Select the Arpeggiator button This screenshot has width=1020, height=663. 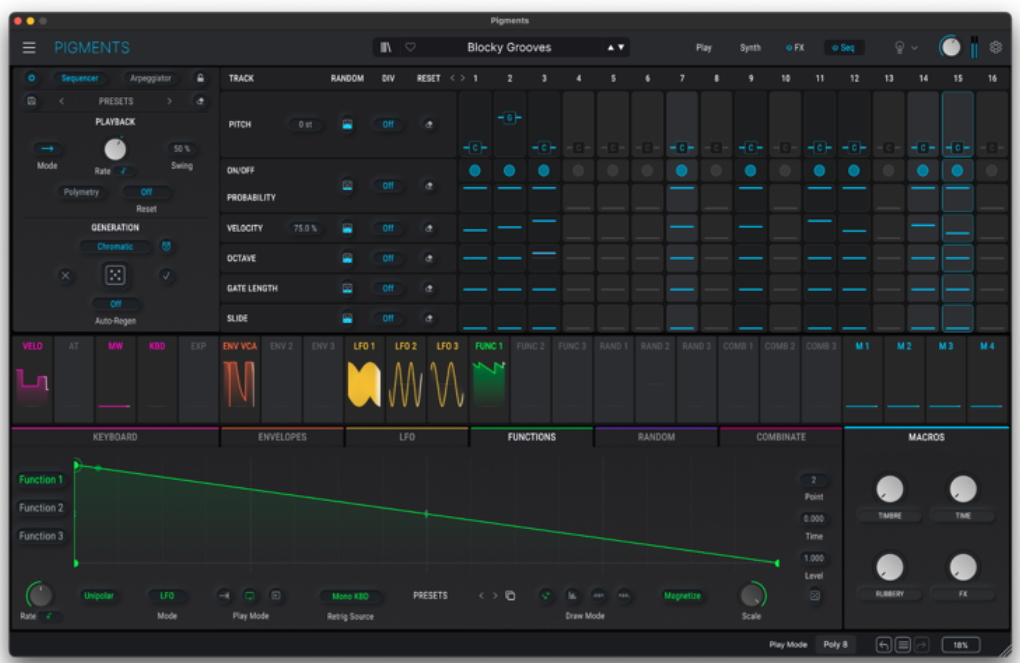[x=151, y=78]
